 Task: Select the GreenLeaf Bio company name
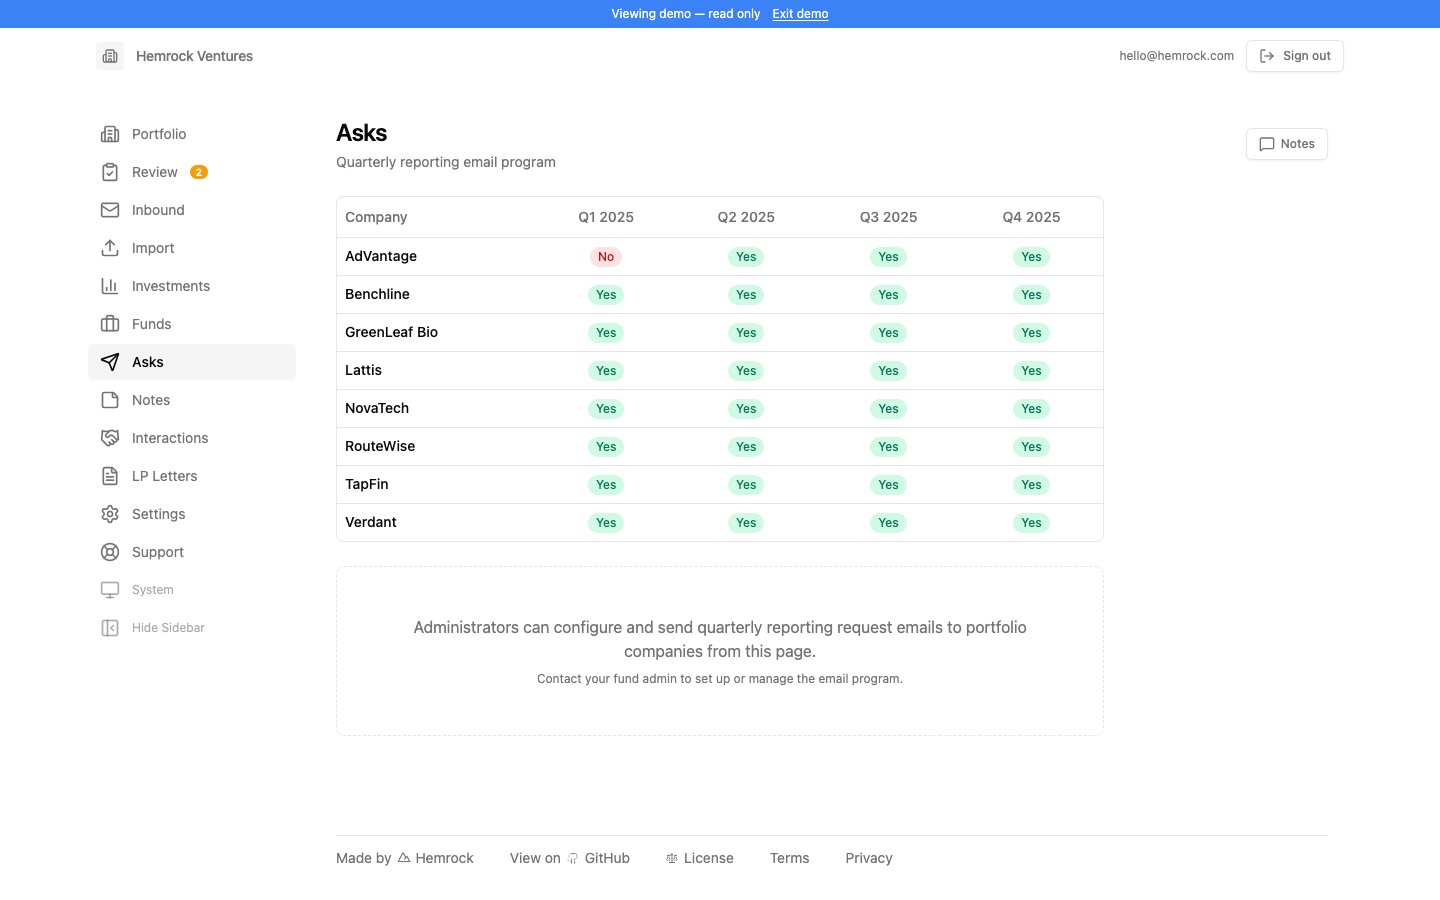coord(391,332)
